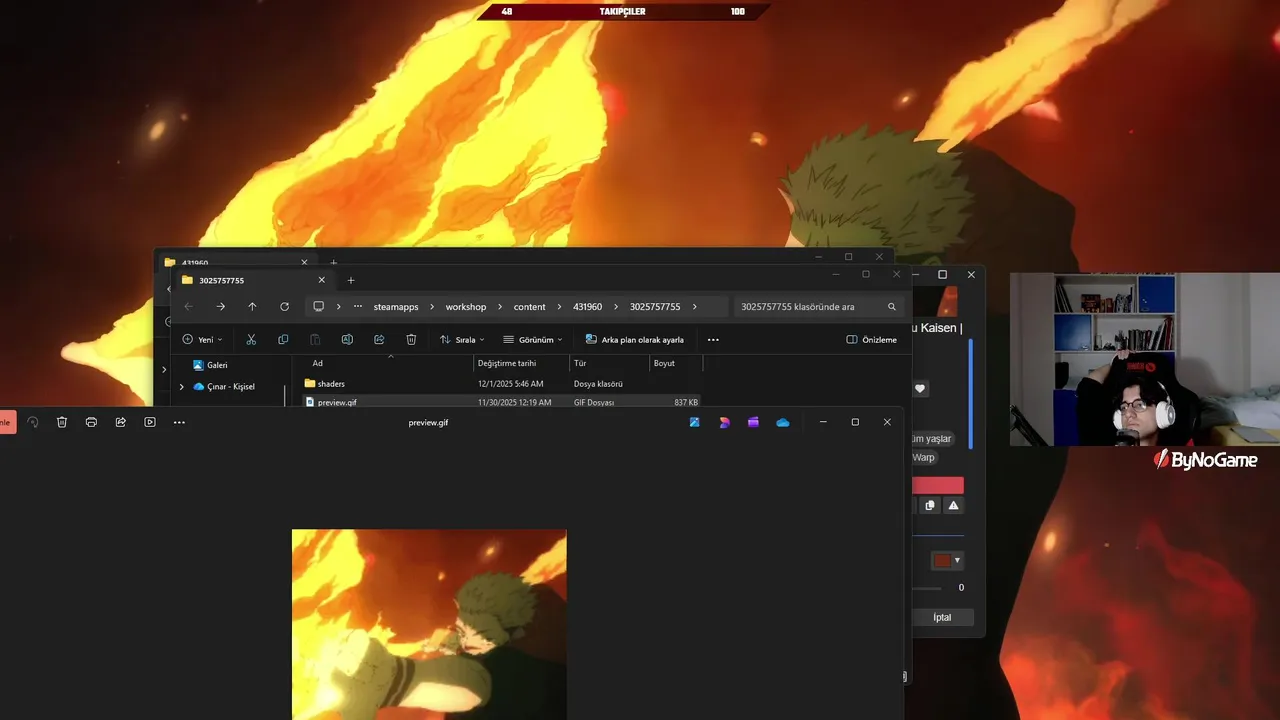Go forward in File Explorer navigation
Viewport: 1280px width, 720px height.
221,307
